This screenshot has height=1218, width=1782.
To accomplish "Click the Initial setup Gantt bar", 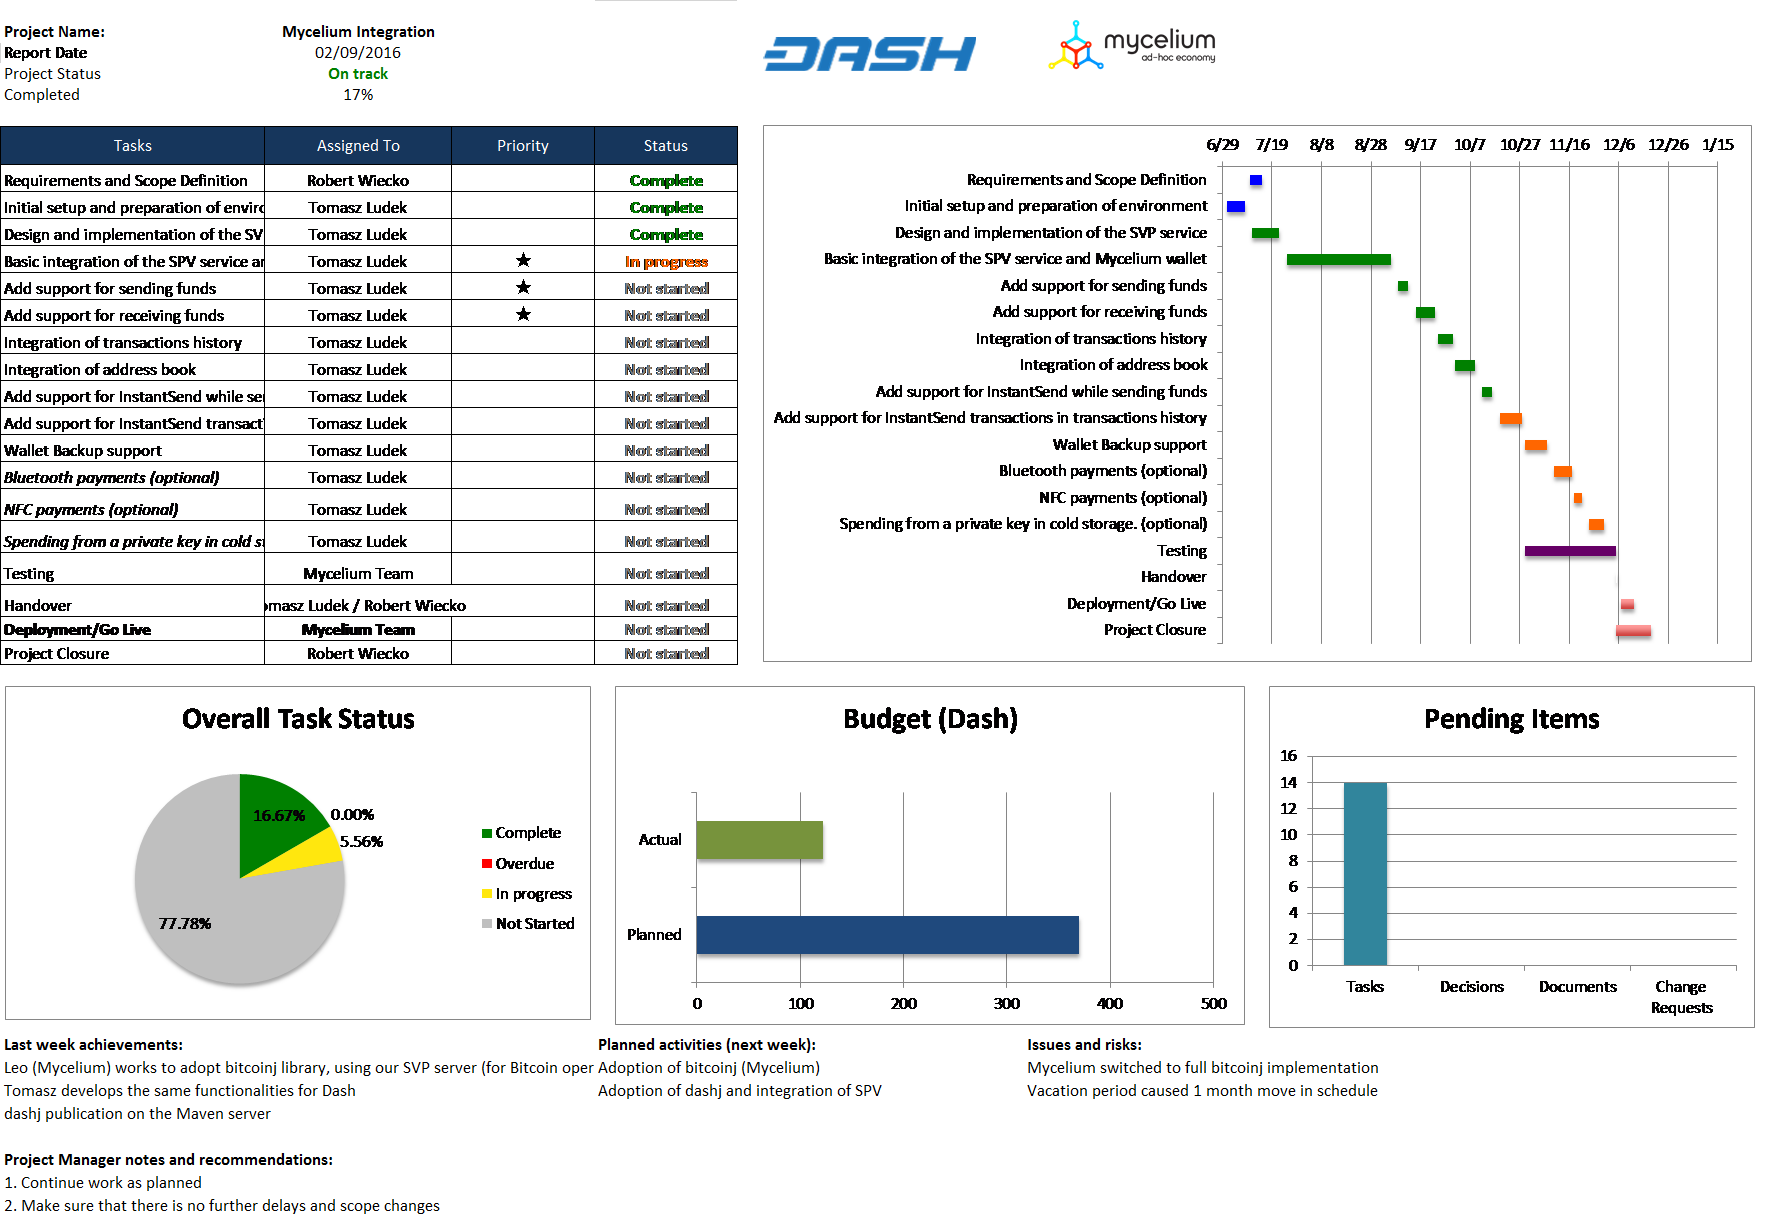I will click(x=1236, y=206).
